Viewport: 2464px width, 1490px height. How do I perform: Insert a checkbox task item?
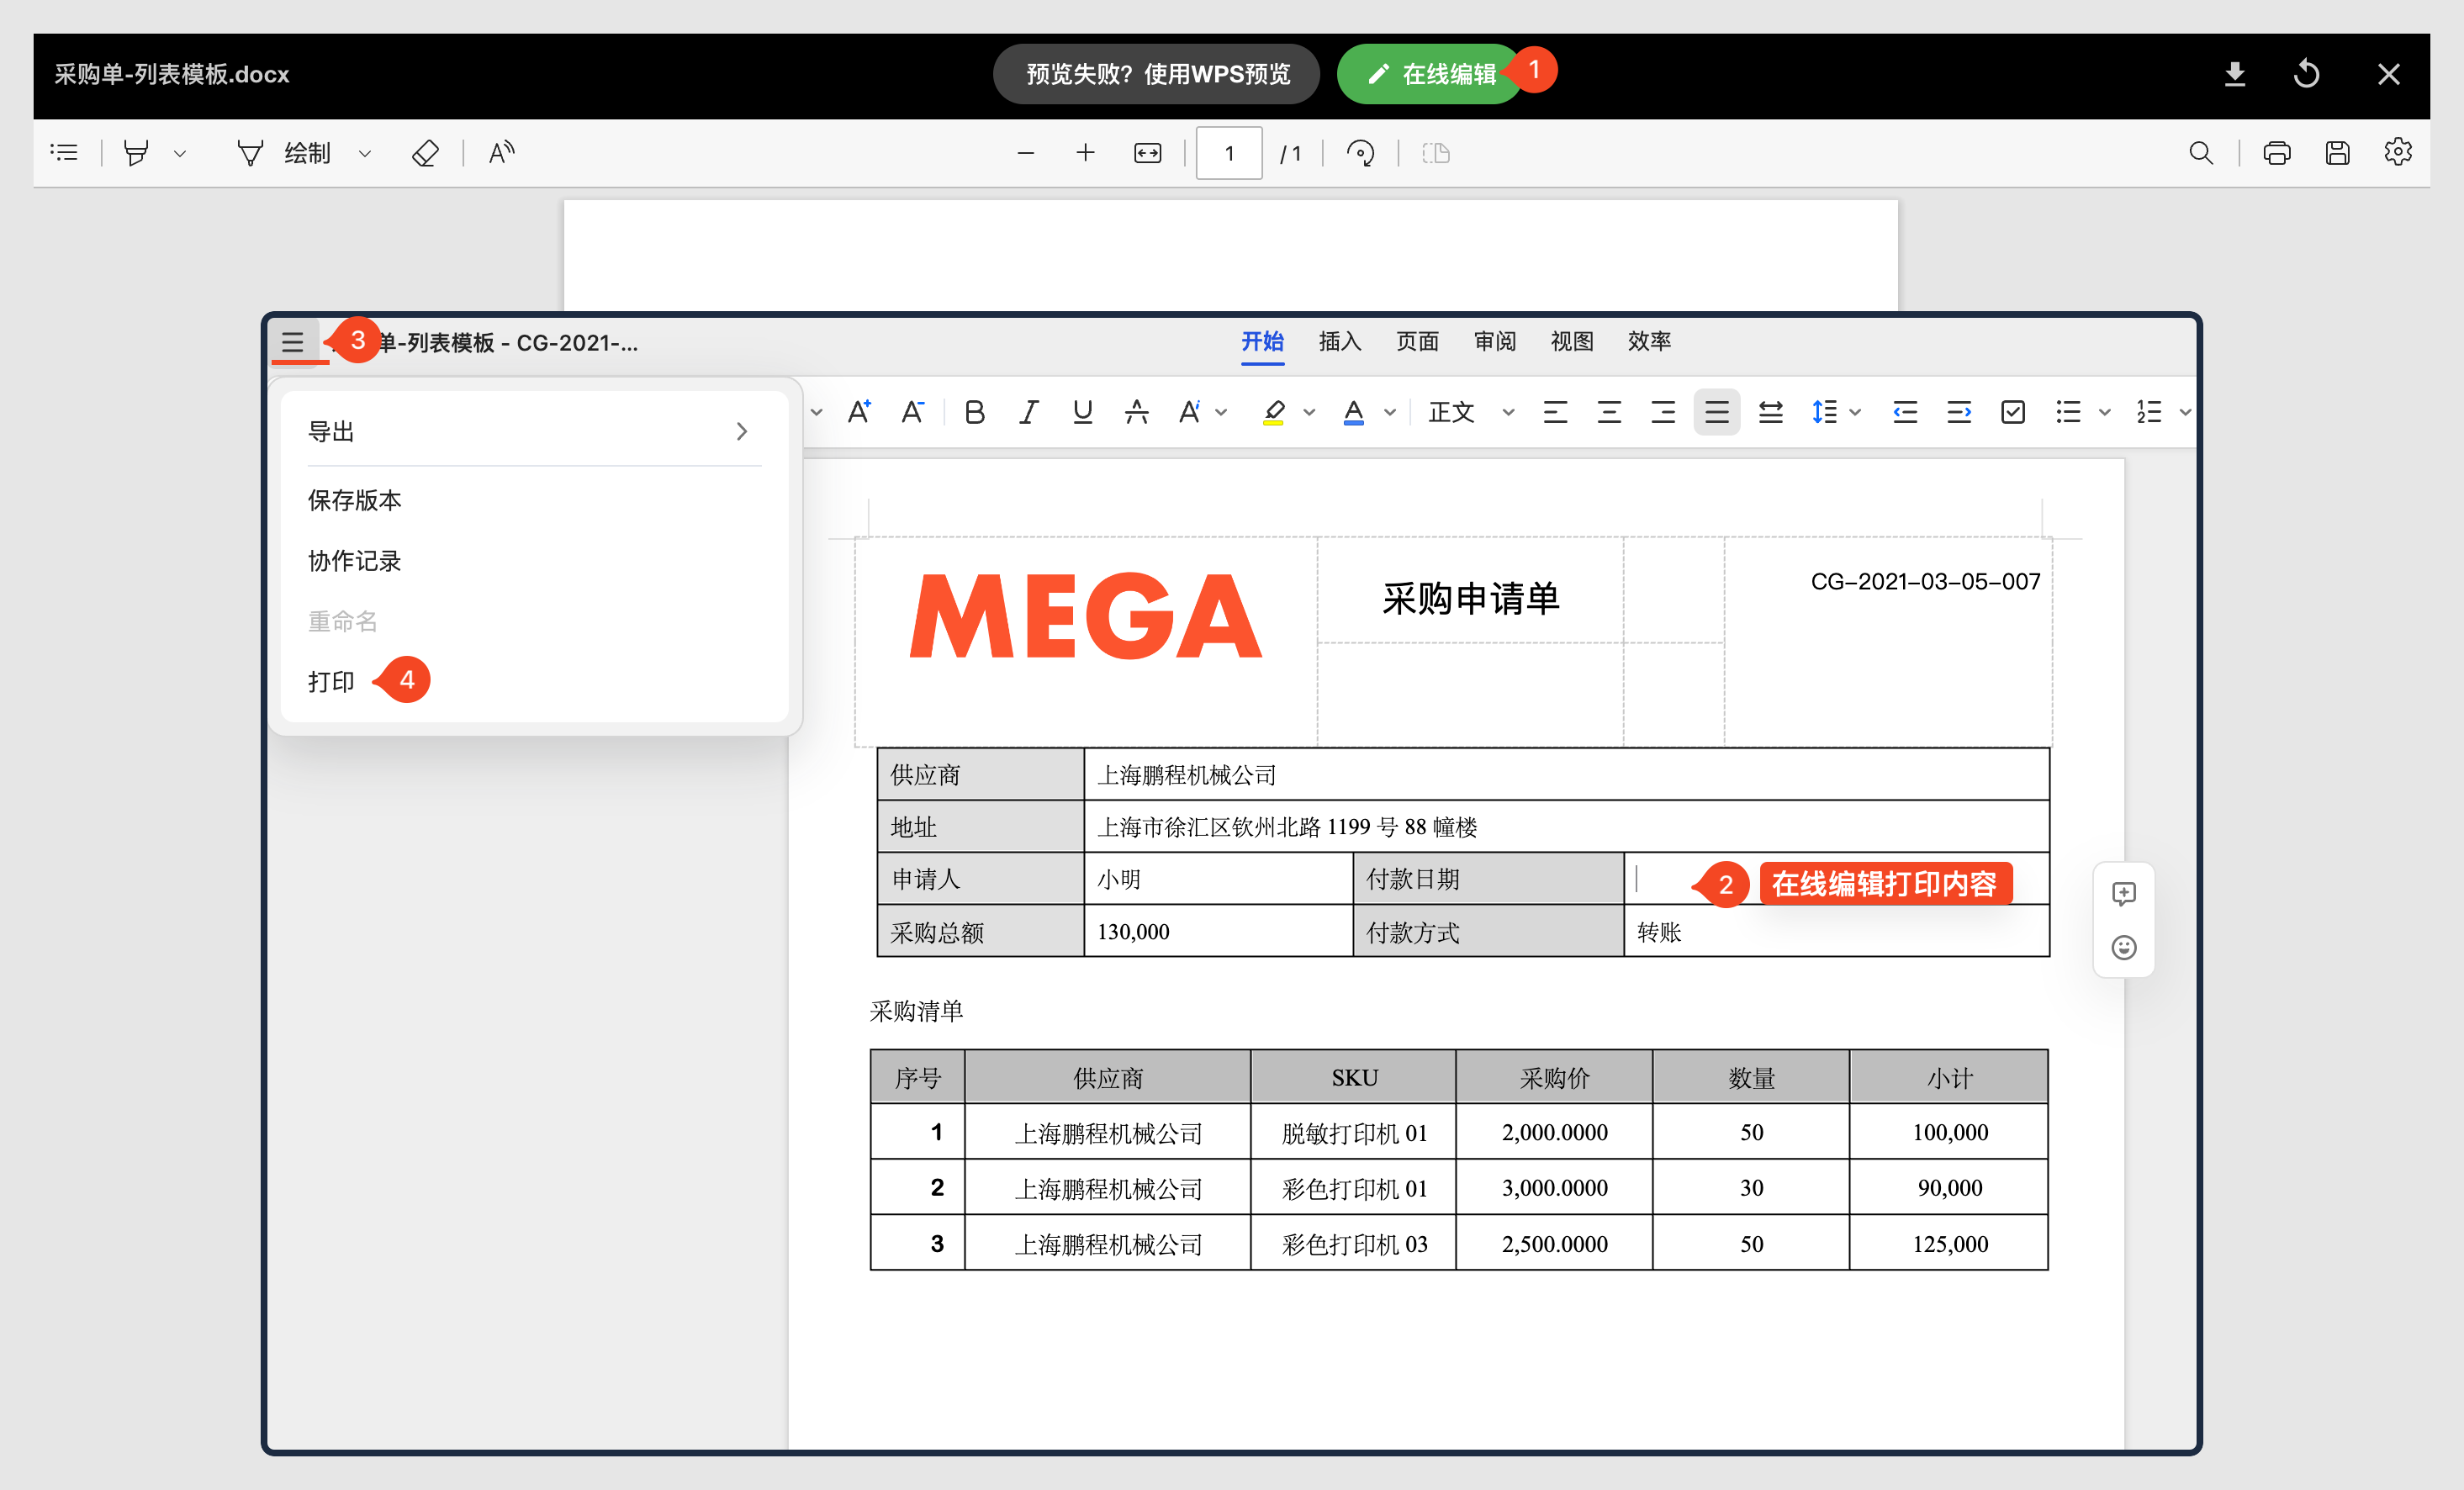2013,412
